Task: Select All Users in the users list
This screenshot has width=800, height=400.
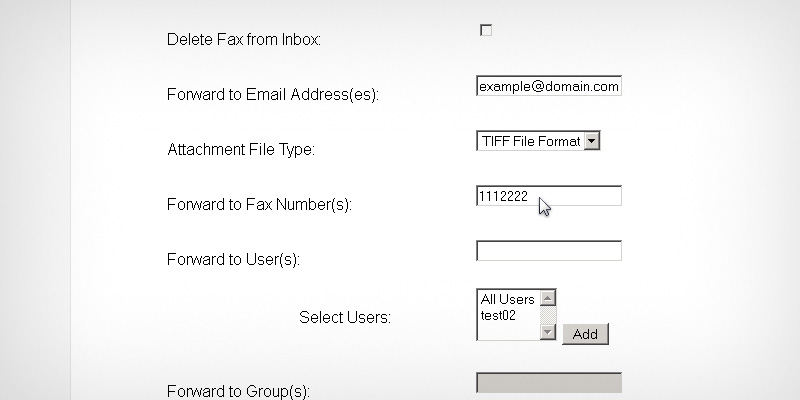Action: tap(507, 299)
